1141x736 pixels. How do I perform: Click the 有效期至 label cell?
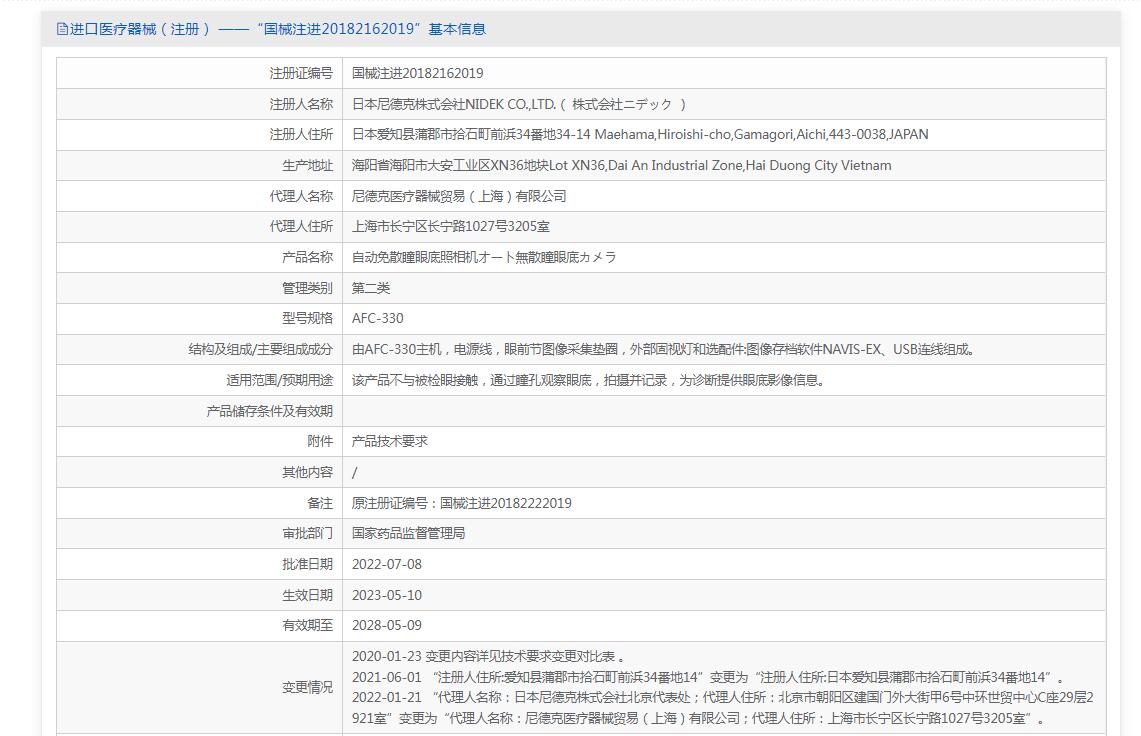click(199, 625)
